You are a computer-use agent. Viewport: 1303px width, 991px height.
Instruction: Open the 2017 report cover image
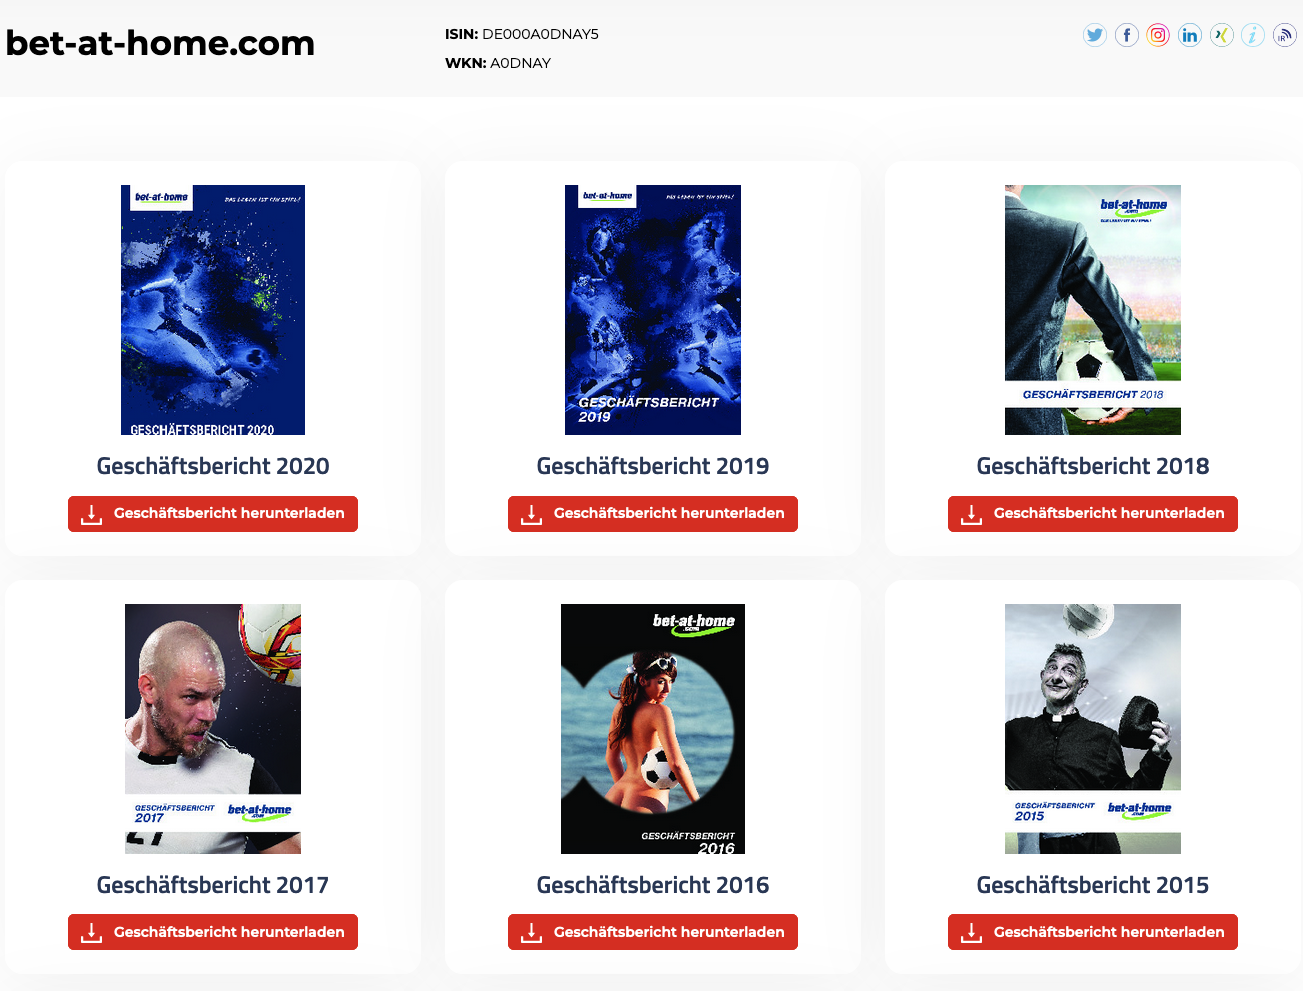point(213,729)
